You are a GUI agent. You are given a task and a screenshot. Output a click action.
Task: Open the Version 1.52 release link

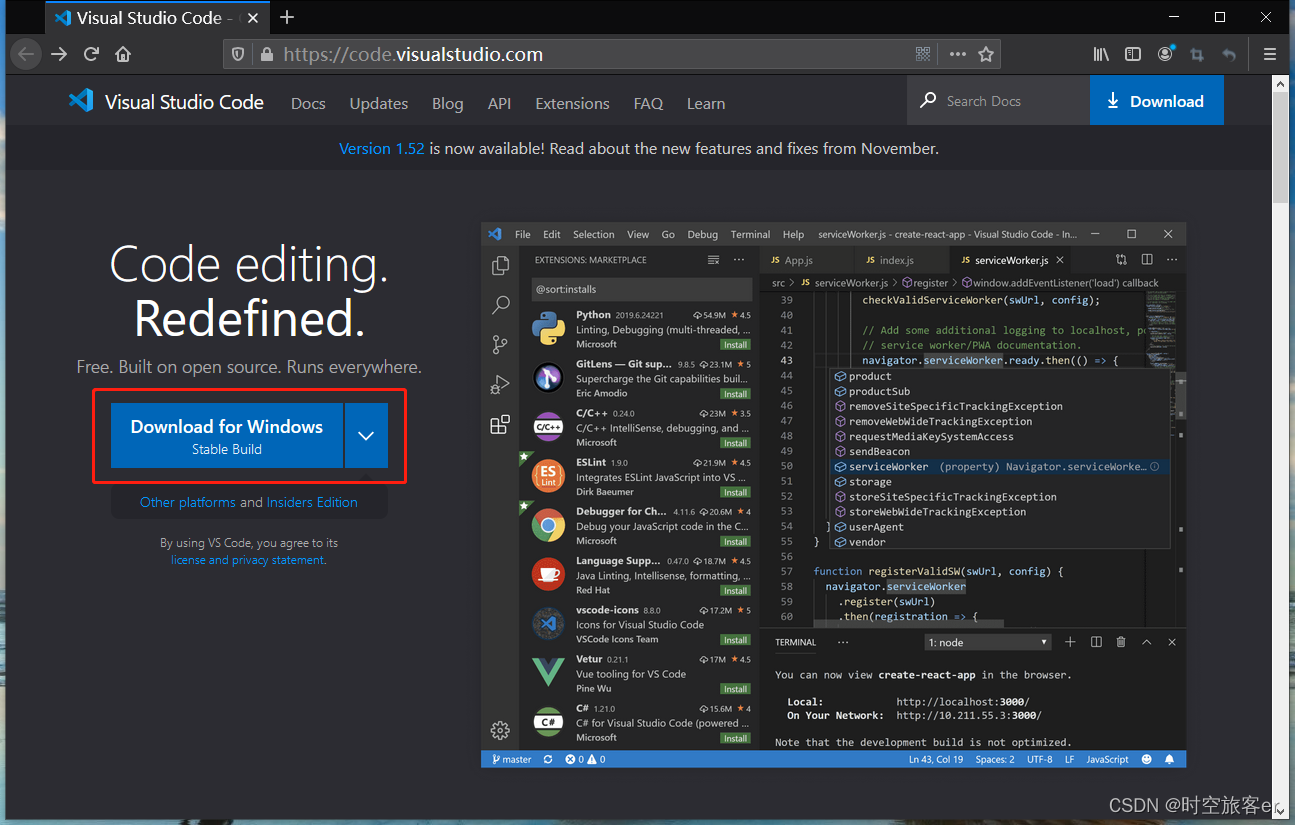pos(382,148)
